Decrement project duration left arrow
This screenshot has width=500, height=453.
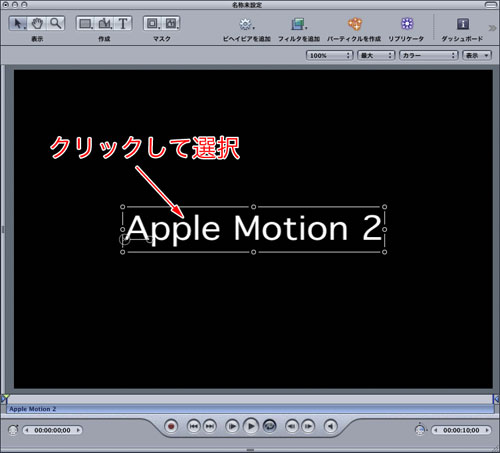(x=435, y=430)
